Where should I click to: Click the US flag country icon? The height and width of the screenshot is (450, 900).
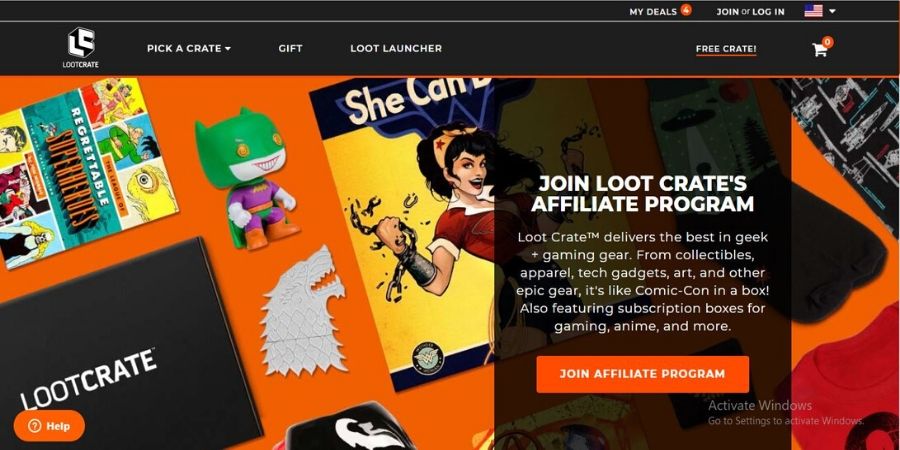click(x=813, y=11)
